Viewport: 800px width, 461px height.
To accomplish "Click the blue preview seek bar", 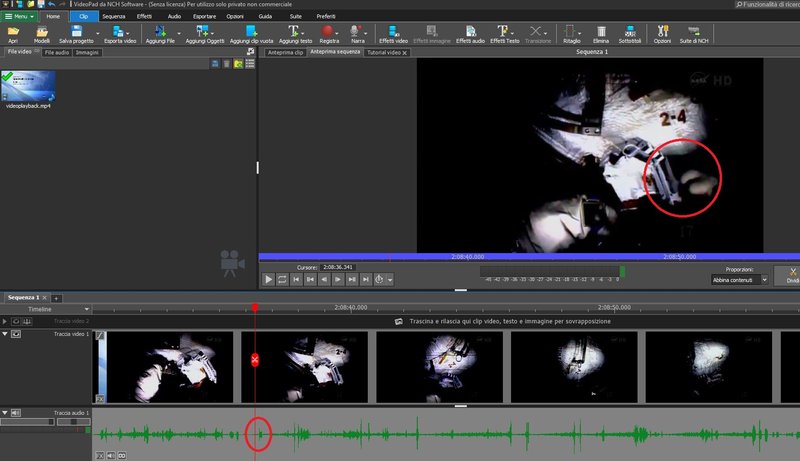I will tap(529, 257).
